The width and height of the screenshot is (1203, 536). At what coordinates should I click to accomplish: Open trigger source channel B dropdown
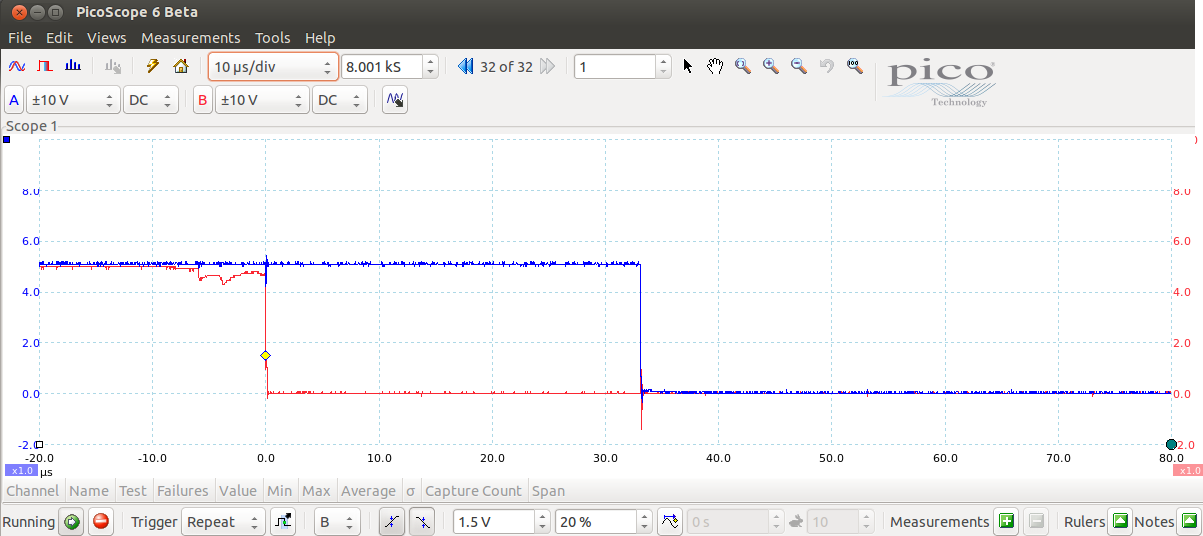[336, 521]
